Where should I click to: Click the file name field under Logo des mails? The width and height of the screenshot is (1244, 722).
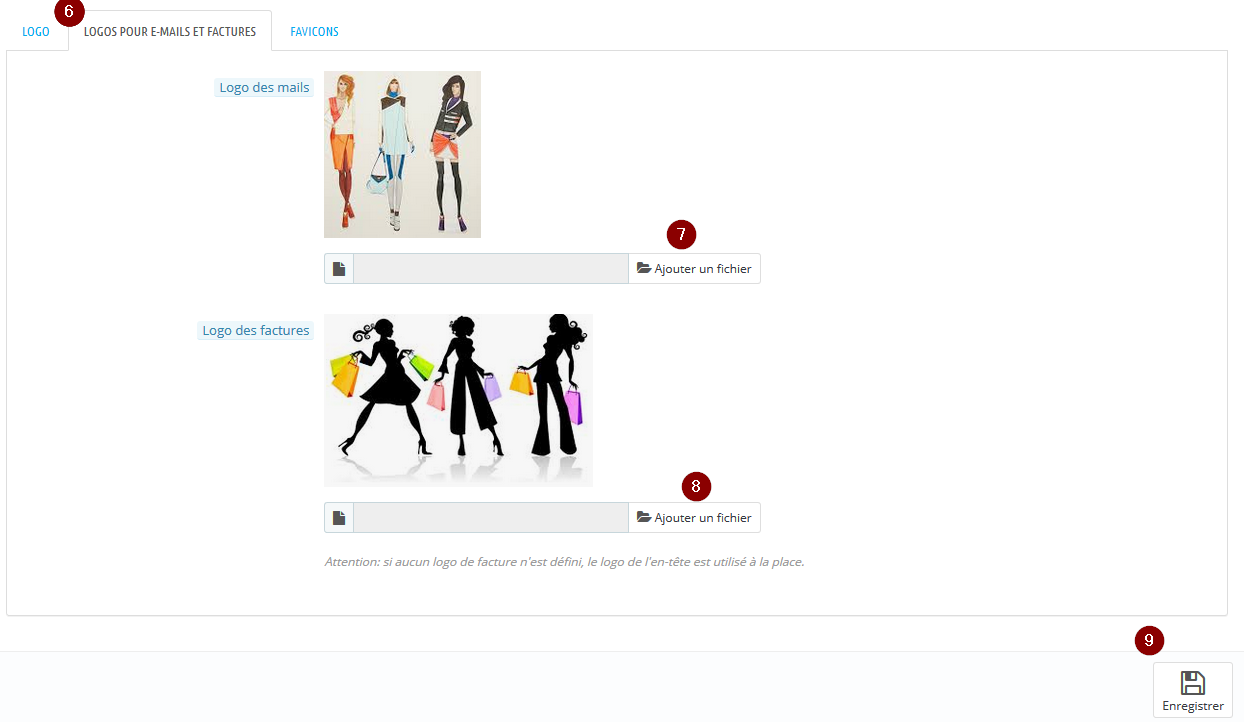click(491, 268)
